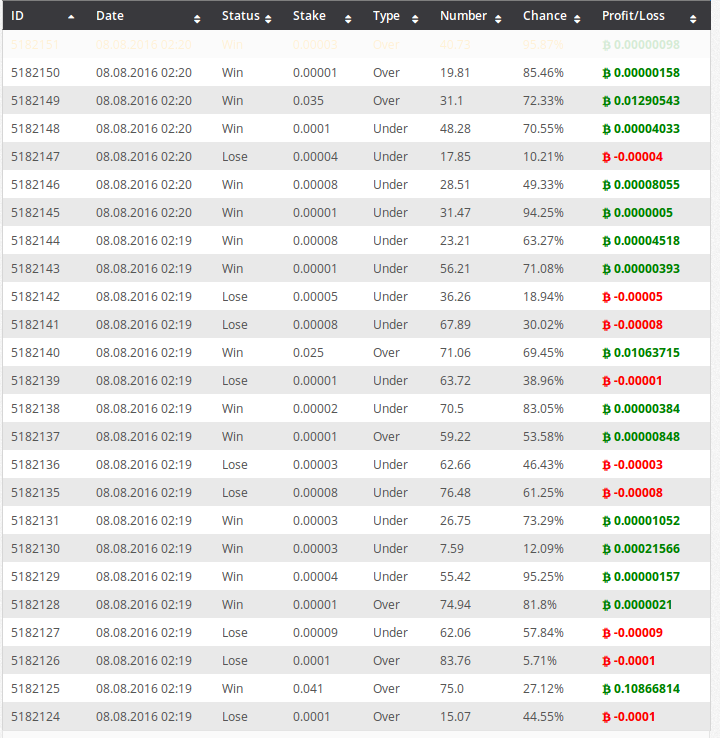Select bet ID 5182144

pos(35,241)
